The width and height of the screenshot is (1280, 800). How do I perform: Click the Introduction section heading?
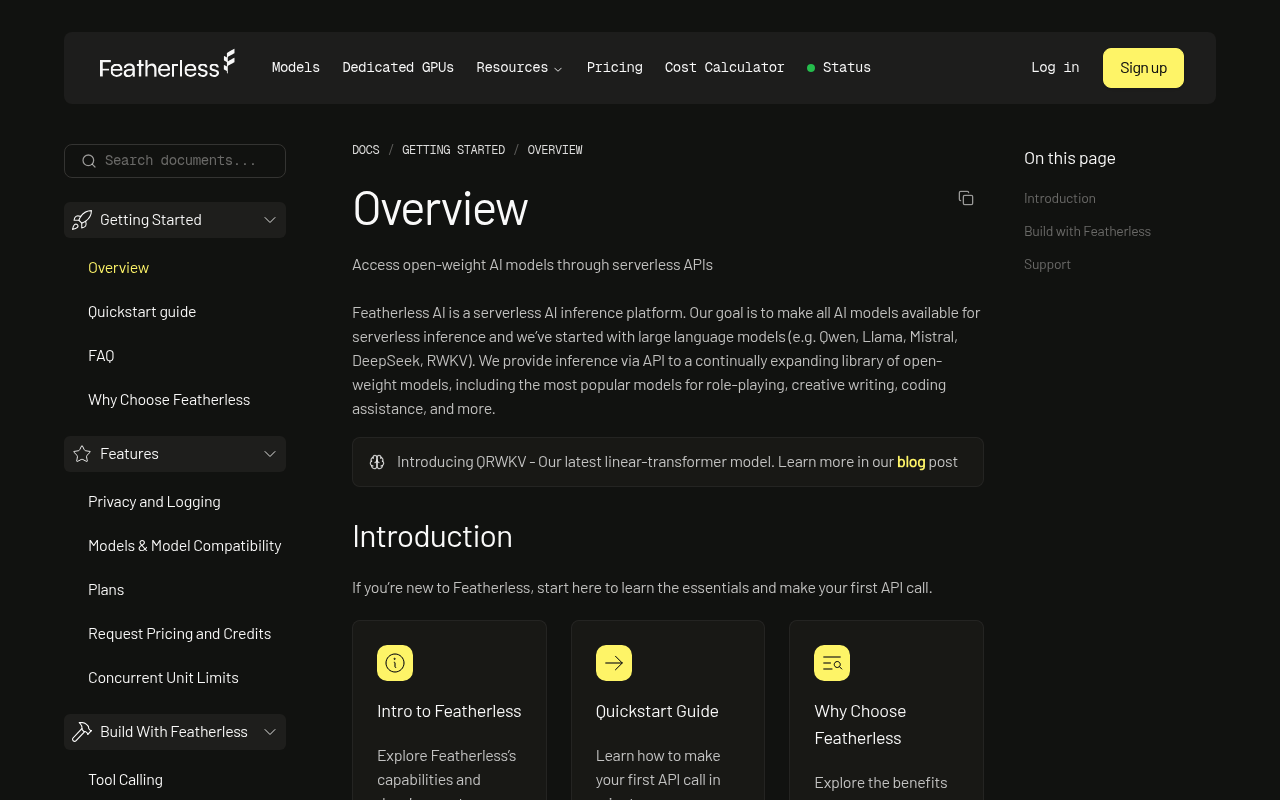tap(432, 537)
